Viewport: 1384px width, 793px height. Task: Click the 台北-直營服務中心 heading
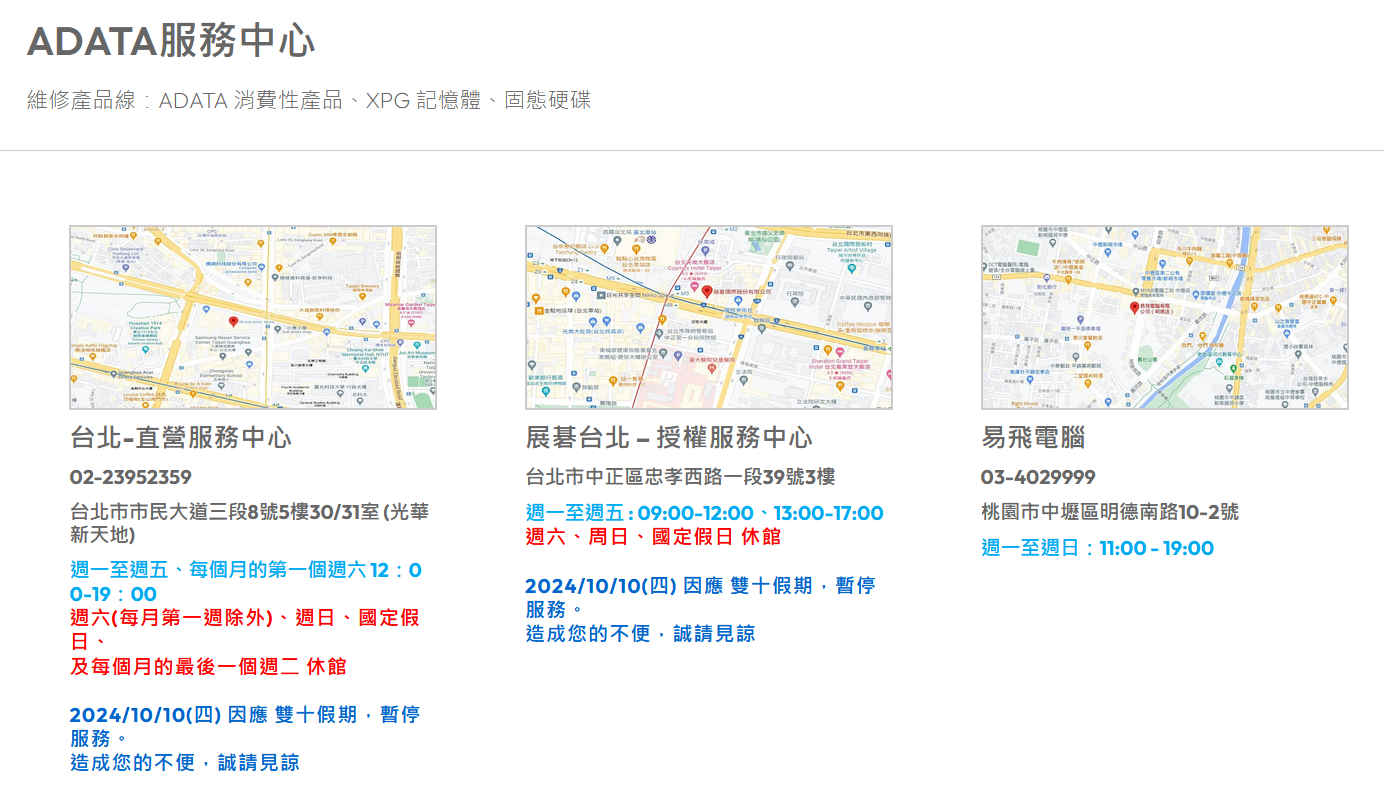point(181,438)
